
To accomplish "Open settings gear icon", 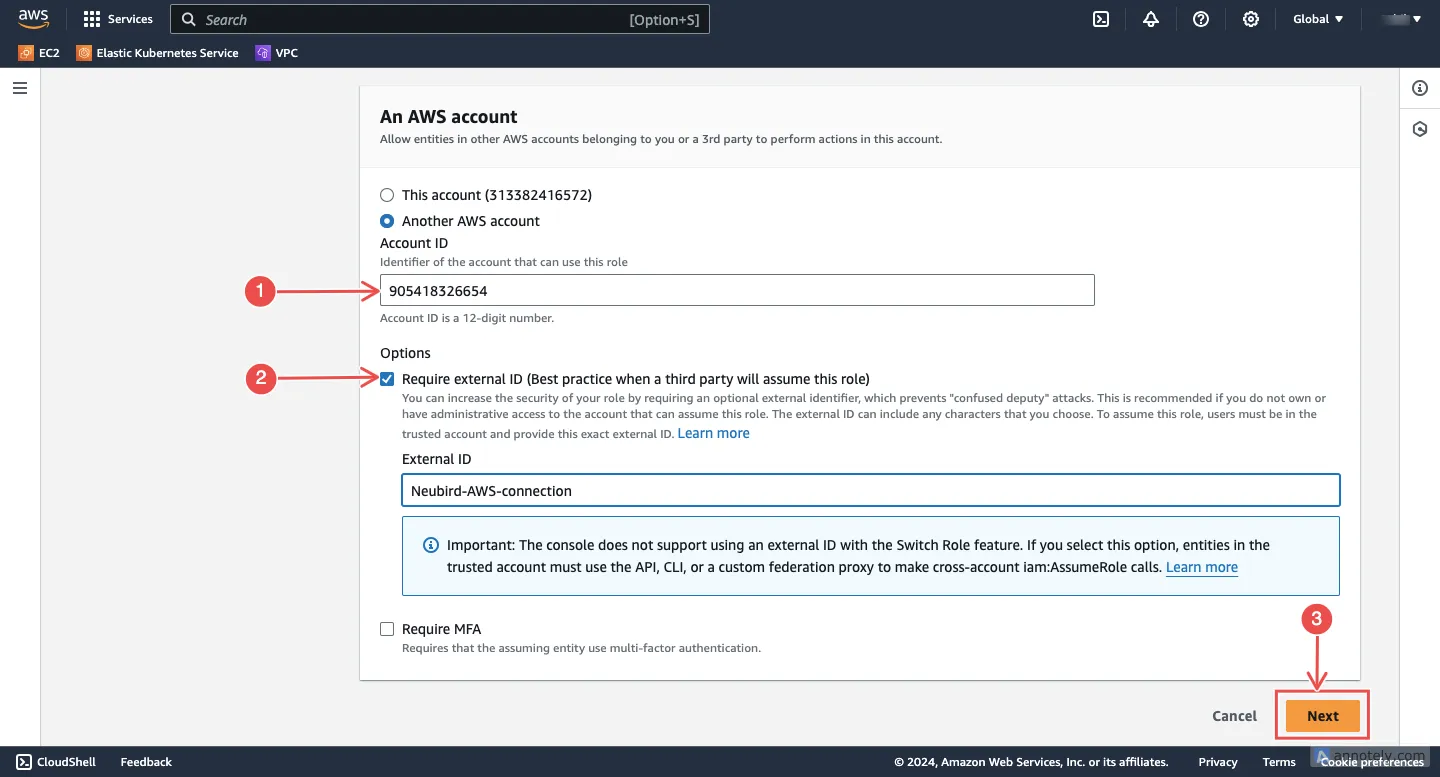I will click(1251, 19).
